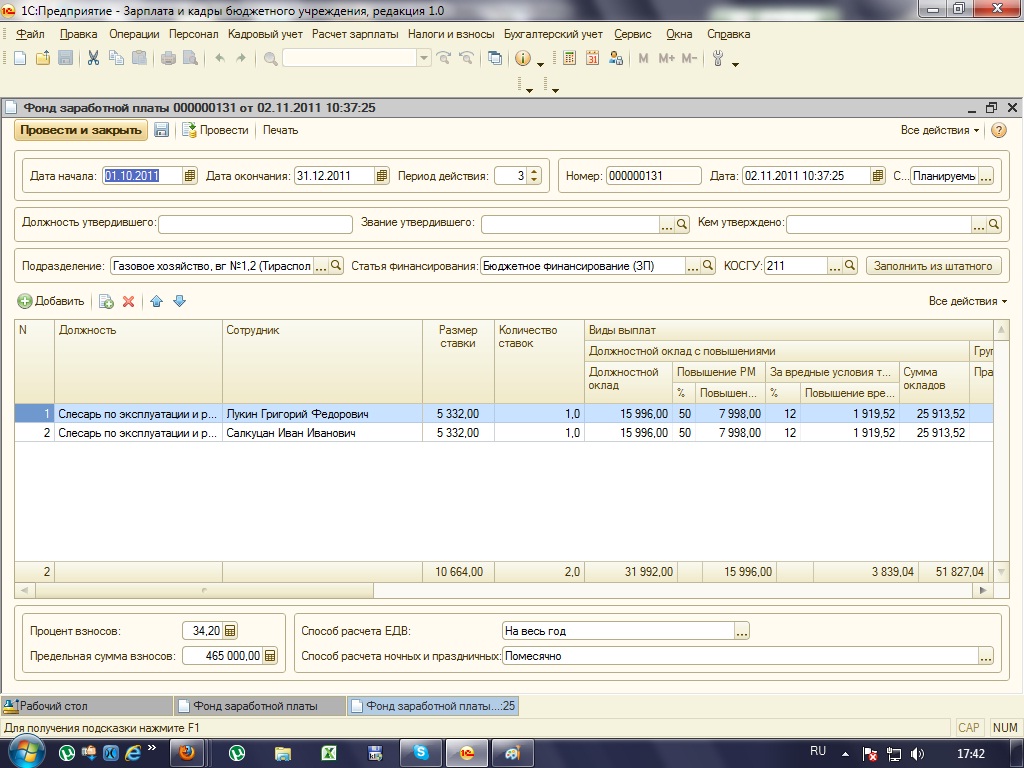
Task: Click the New document toolbar icon
Action: point(20,58)
